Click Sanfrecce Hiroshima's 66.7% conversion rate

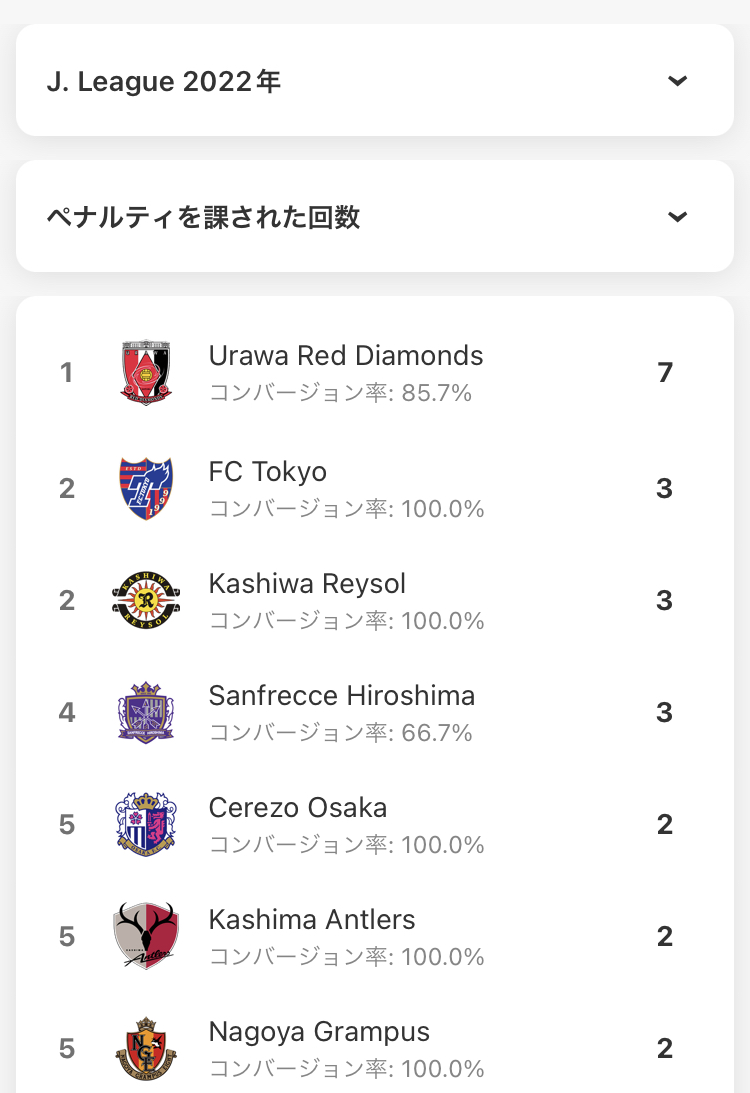(341, 733)
